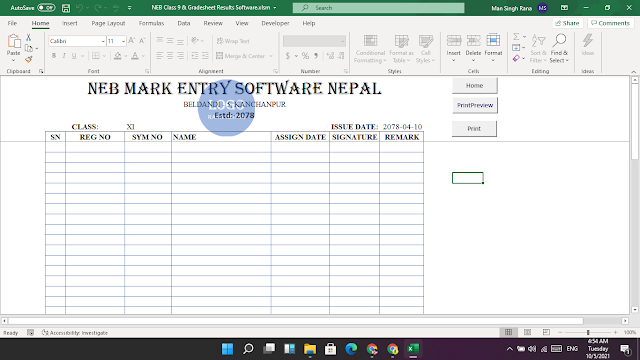Switch to the Formulas tab
640x360 pixels.
coord(151,23)
